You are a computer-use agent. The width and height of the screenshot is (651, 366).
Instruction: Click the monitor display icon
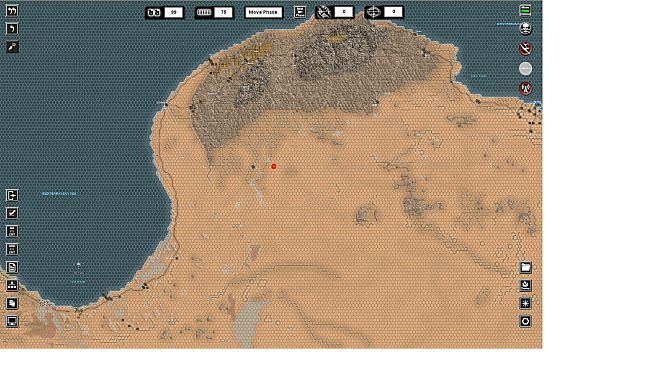[12, 321]
